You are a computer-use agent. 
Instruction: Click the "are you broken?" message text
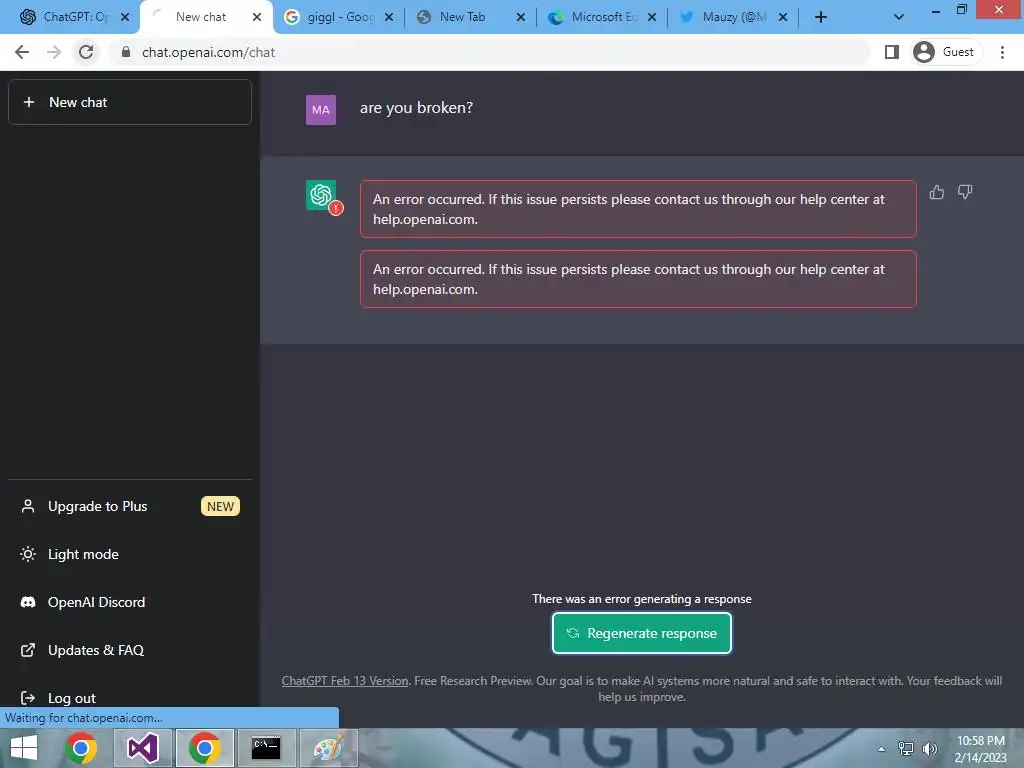[x=416, y=108]
